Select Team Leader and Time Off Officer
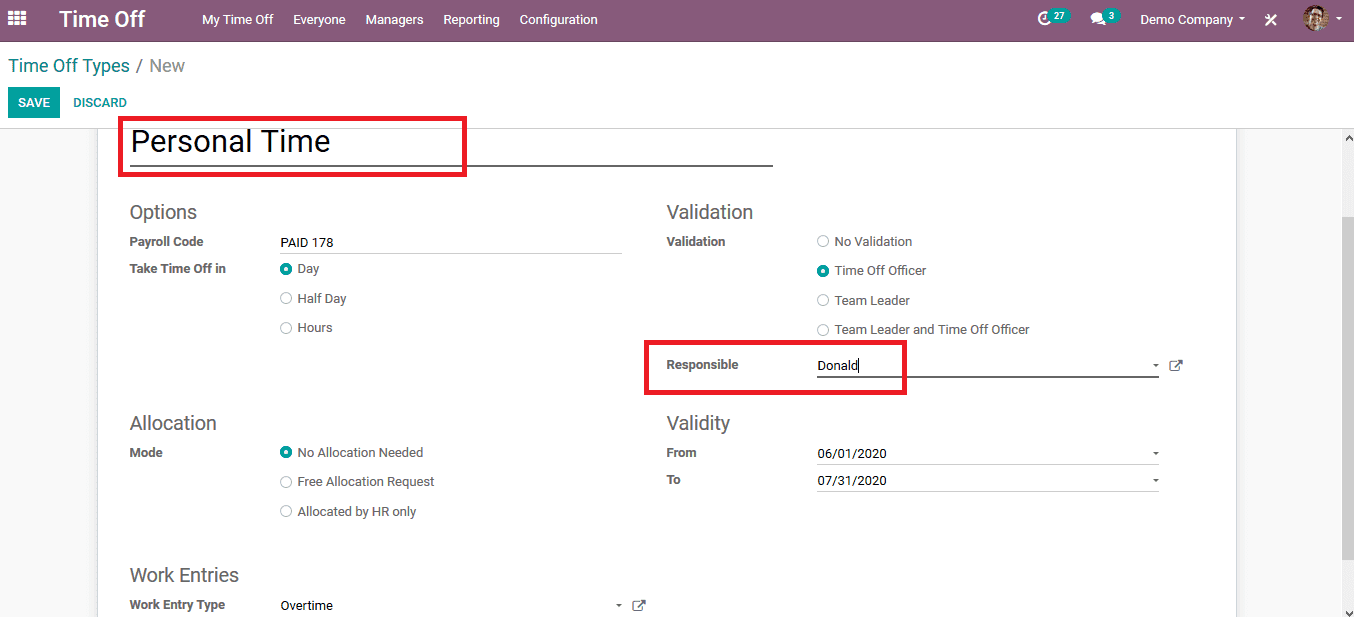The height and width of the screenshot is (617, 1355). [x=823, y=330]
